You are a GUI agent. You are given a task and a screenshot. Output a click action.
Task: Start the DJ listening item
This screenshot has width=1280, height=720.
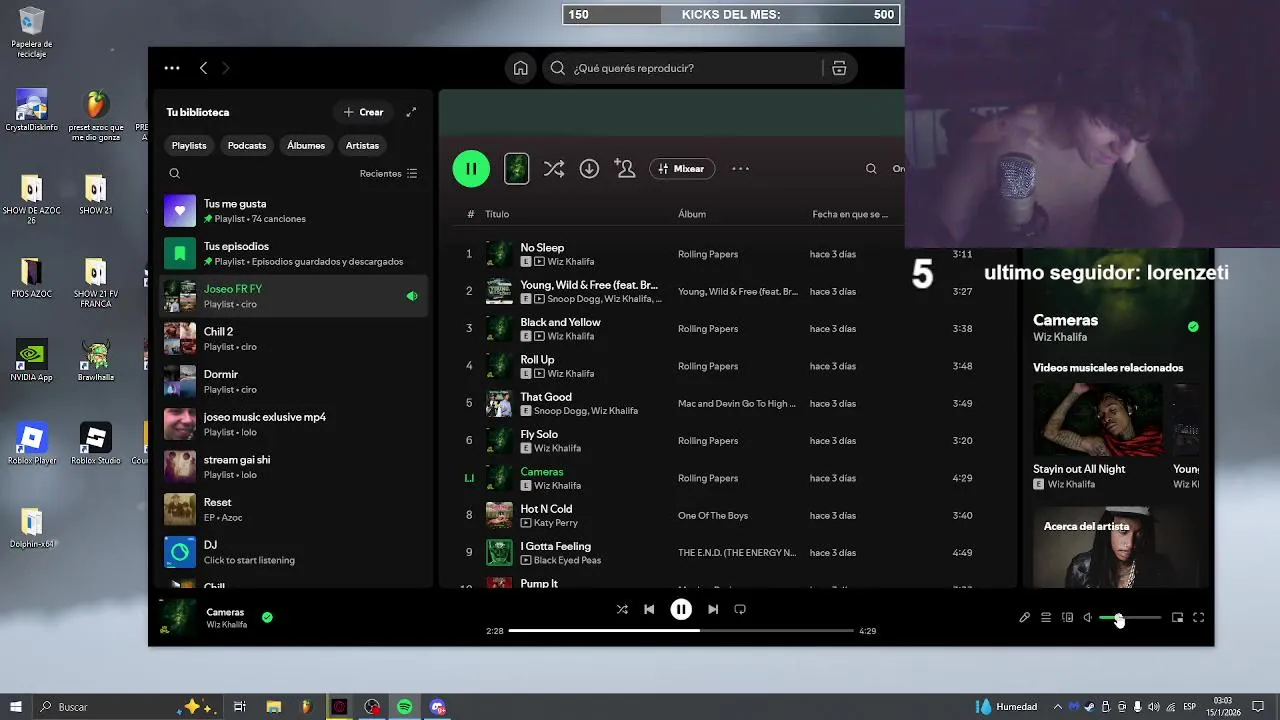click(294, 552)
